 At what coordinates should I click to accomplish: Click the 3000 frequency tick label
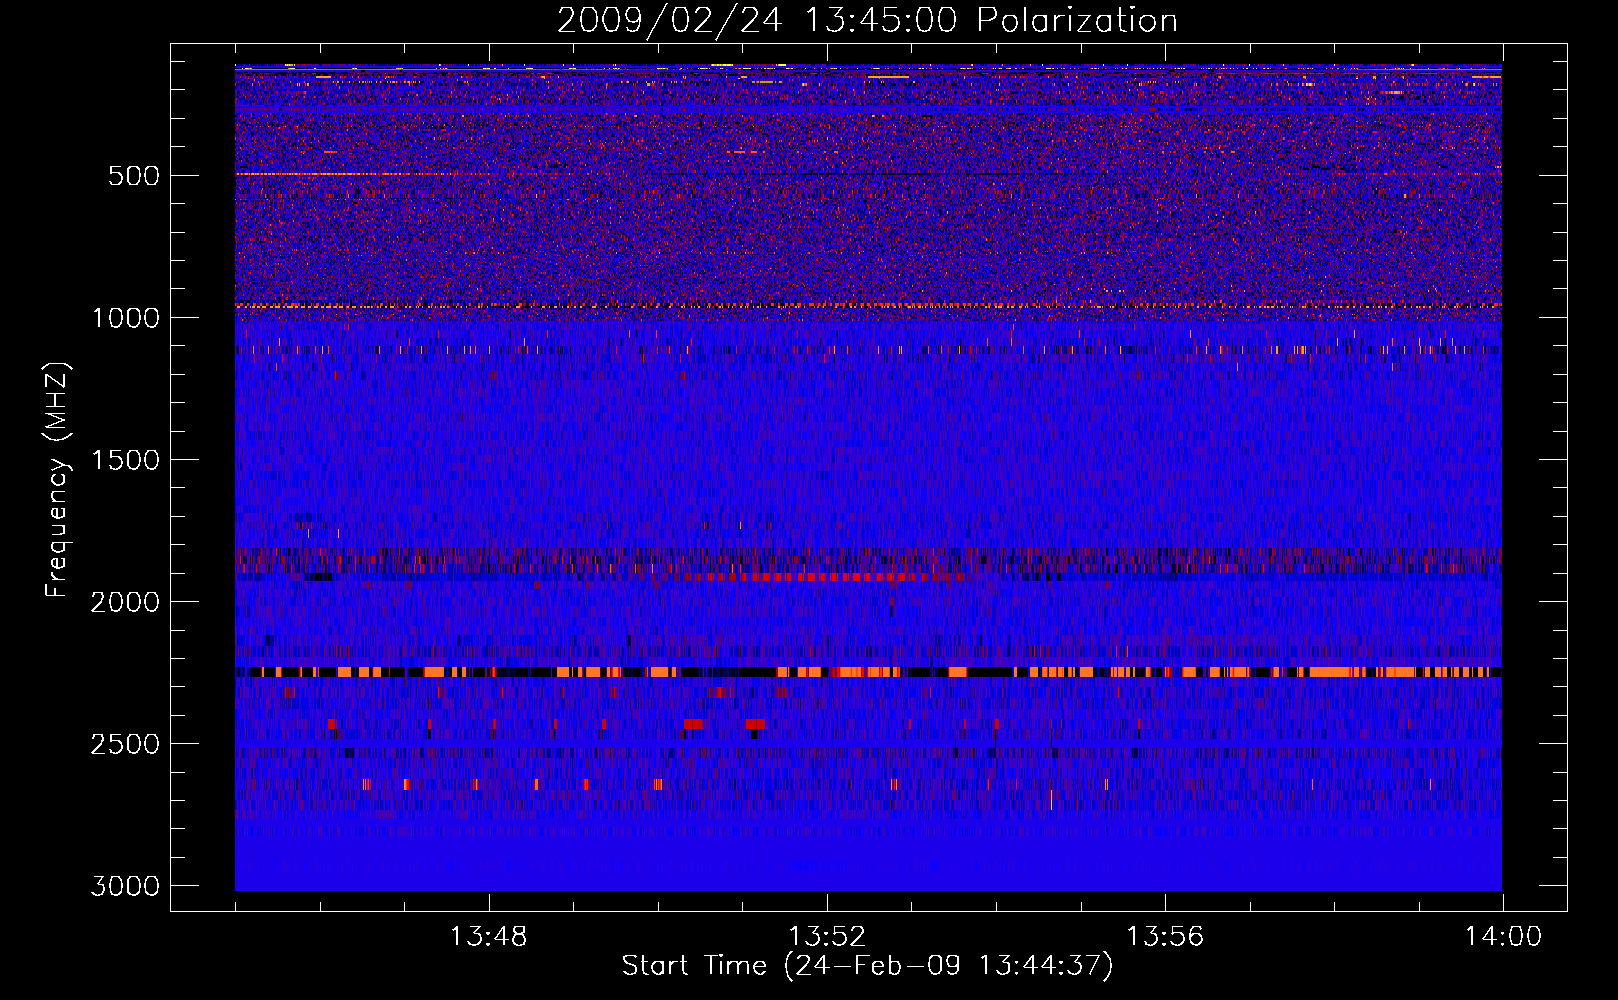click(x=125, y=886)
